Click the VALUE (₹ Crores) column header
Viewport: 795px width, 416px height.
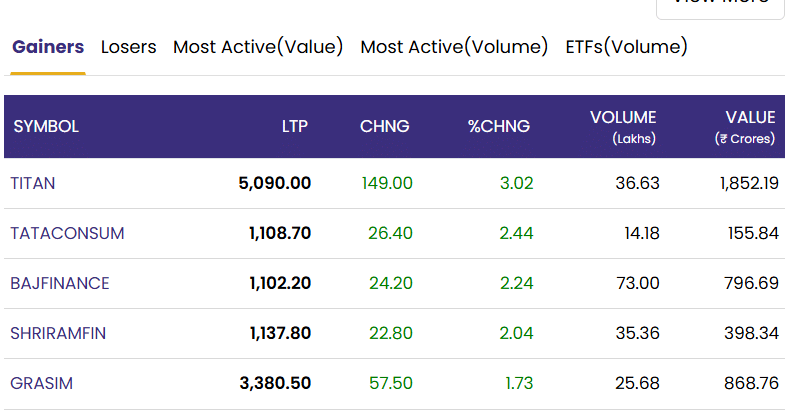[745, 127]
